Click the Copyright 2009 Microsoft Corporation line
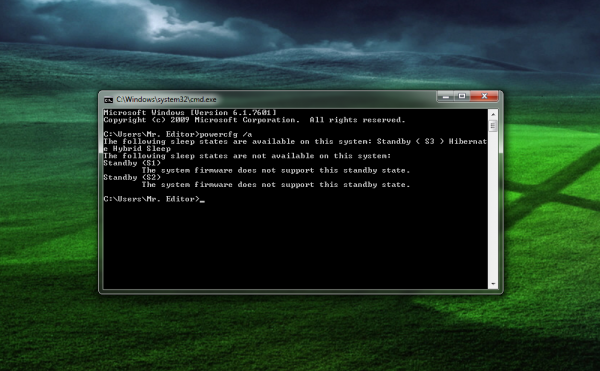 tap(254, 120)
